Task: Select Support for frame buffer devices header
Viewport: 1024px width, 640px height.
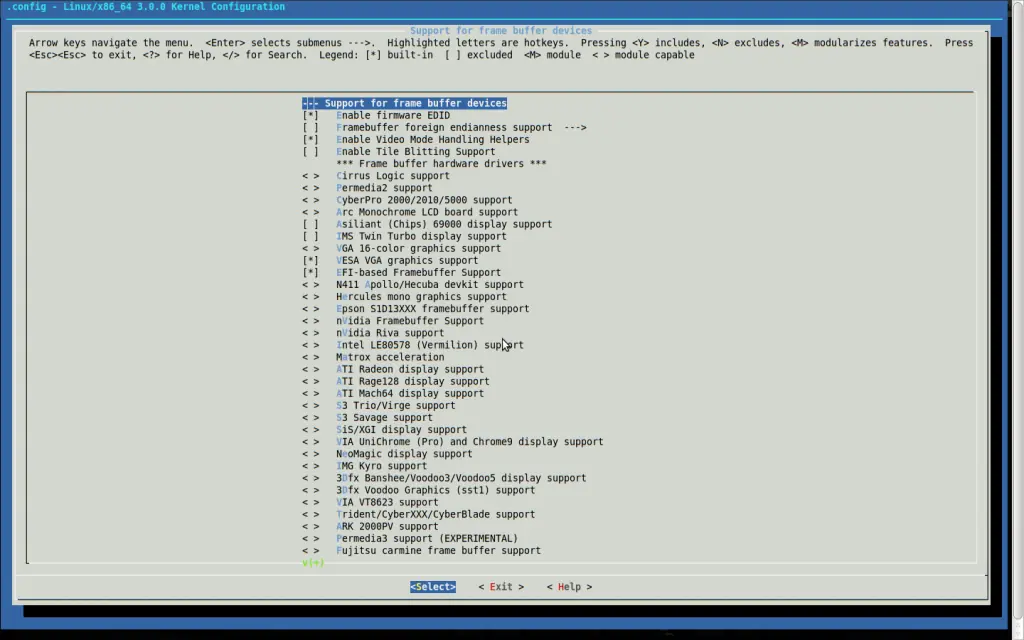Action: pyautogui.click(x=404, y=103)
